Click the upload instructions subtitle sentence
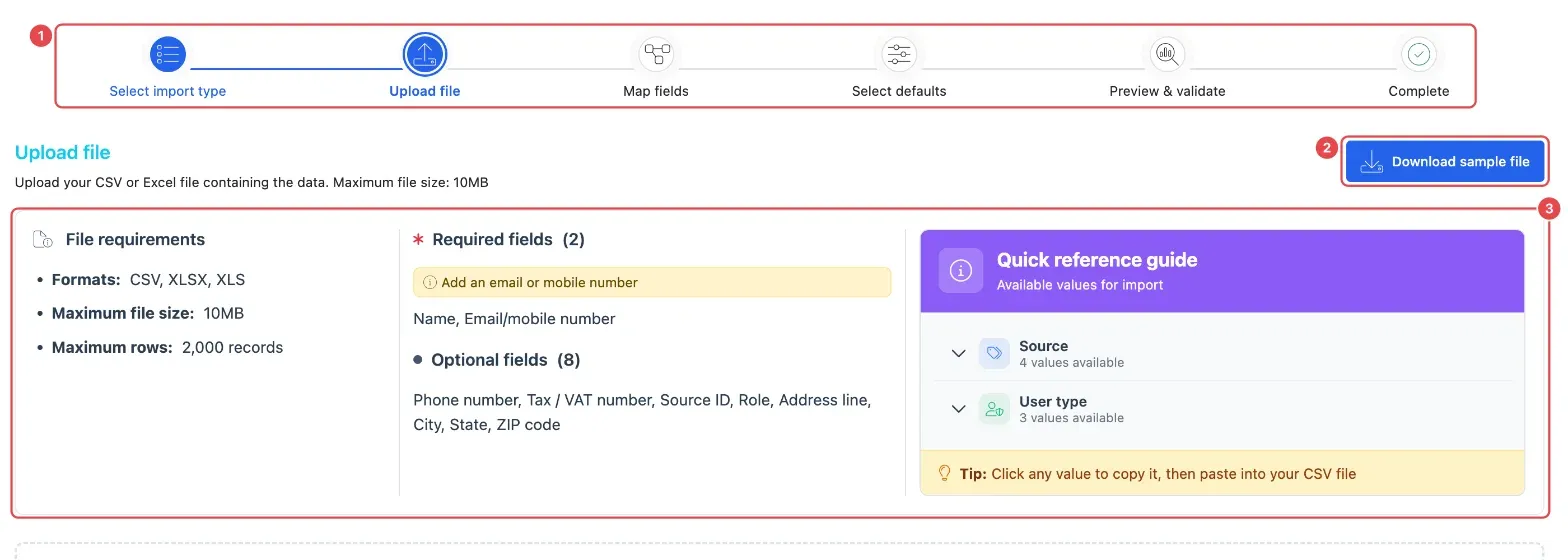 coord(252,183)
